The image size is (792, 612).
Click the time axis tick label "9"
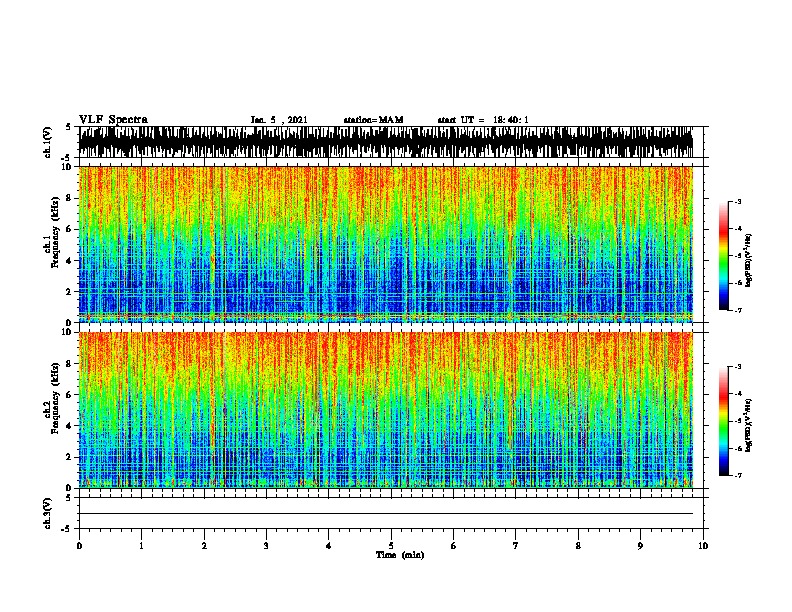click(640, 545)
